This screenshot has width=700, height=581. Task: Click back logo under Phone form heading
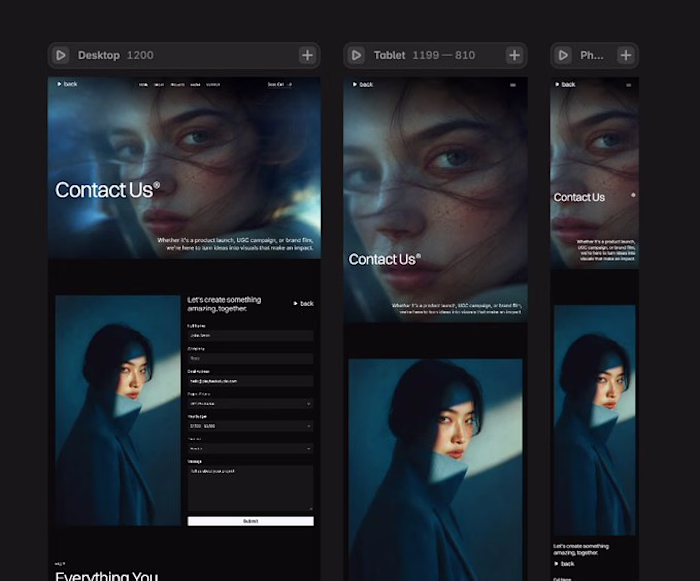click(564, 564)
